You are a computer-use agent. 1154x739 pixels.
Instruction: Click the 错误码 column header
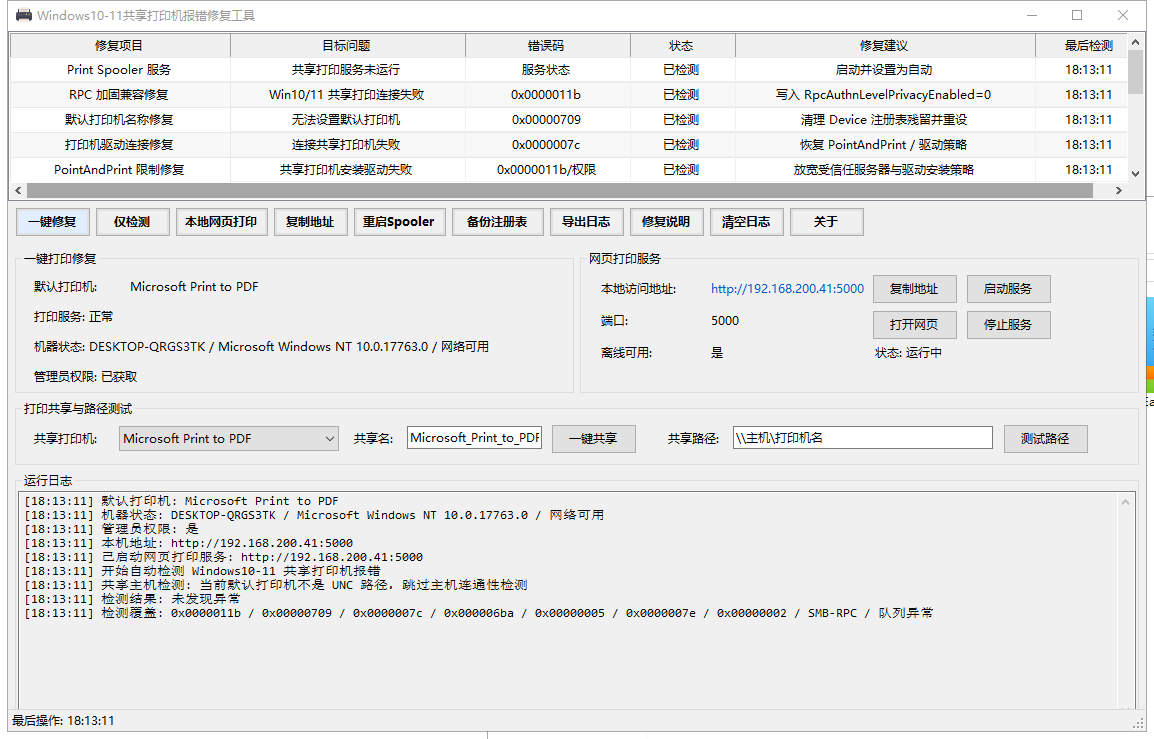coord(546,46)
